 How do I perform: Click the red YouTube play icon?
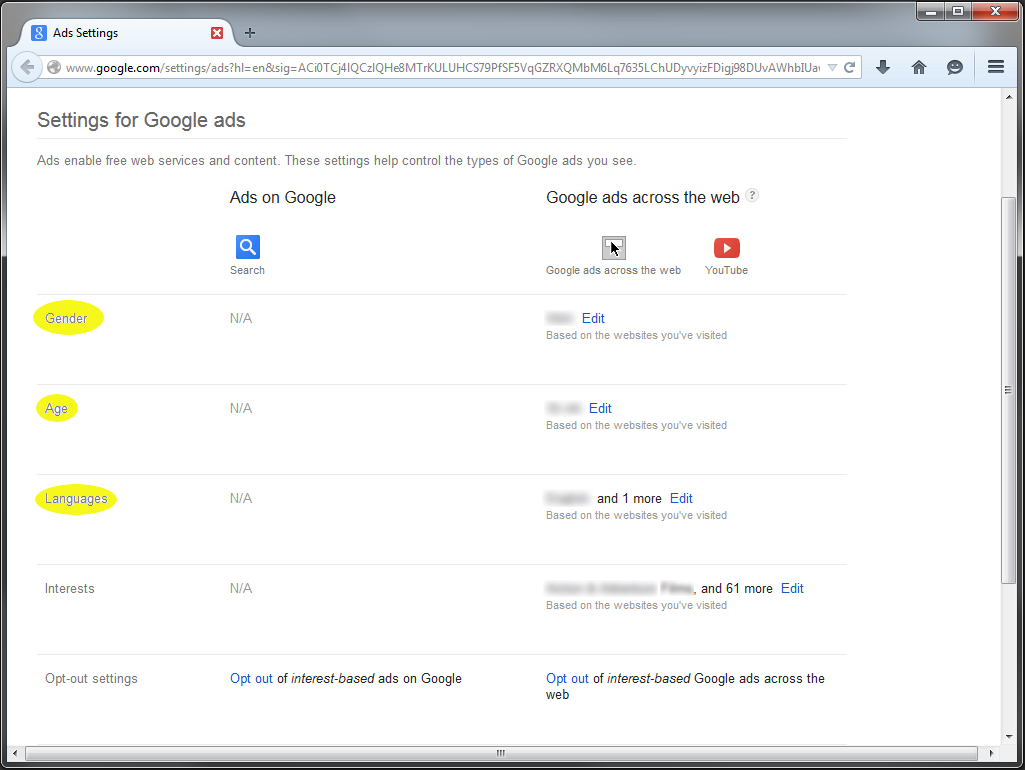point(726,248)
